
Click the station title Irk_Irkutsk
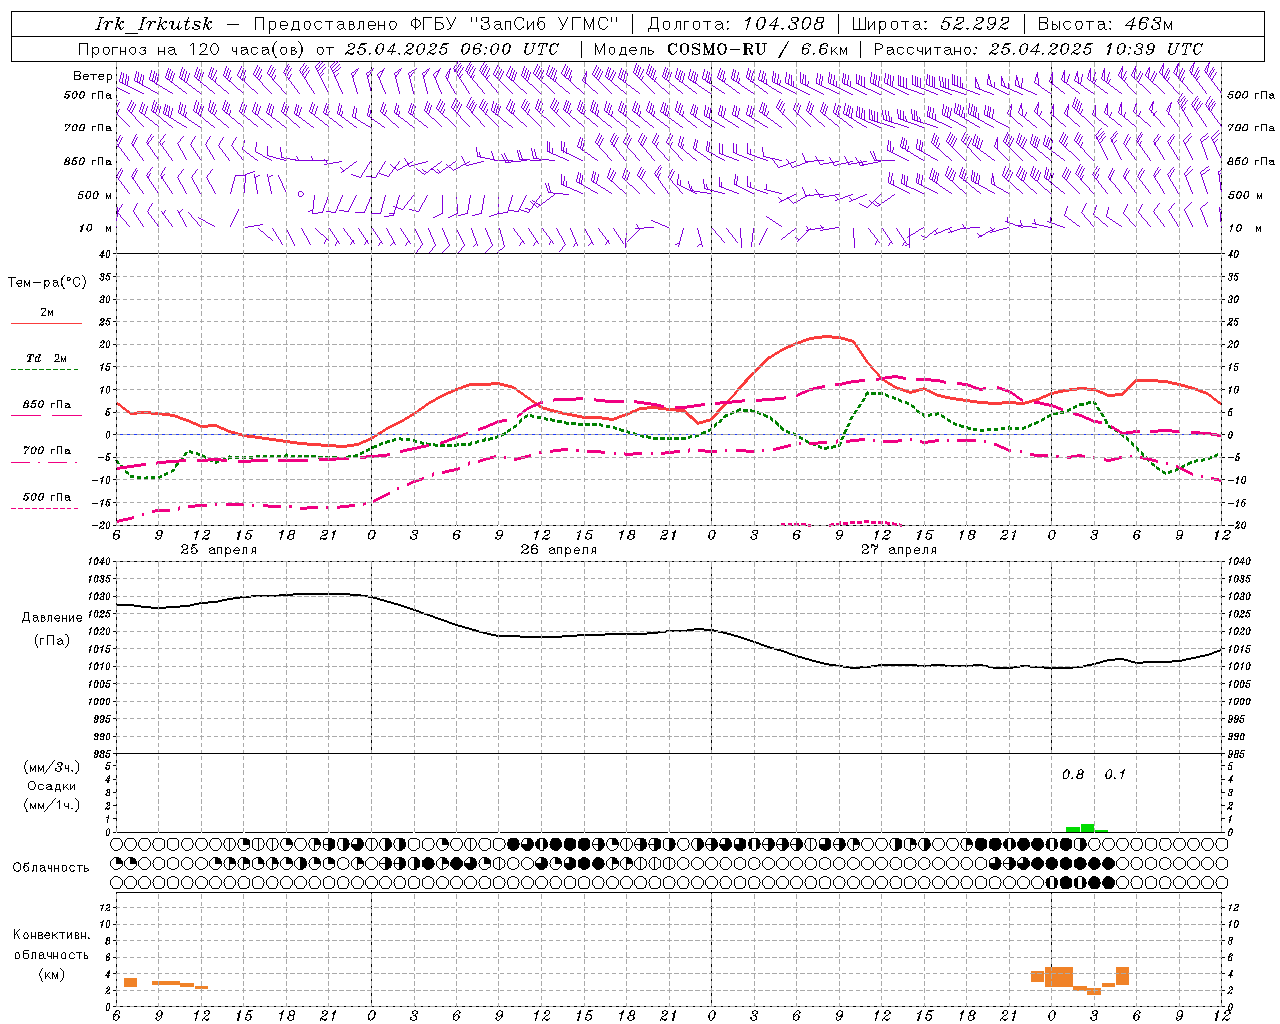(x=154, y=24)
